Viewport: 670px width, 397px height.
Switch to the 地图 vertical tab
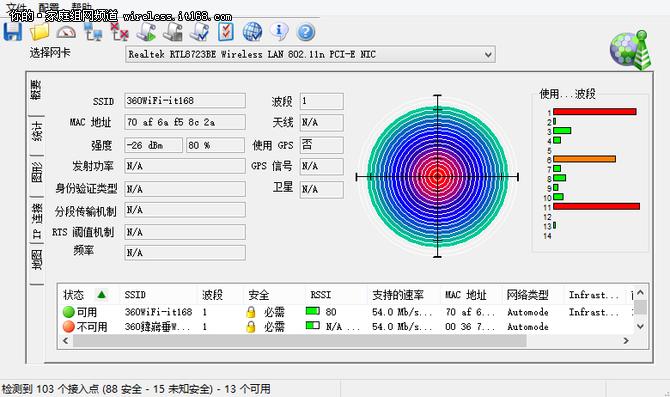click(36, 260)
